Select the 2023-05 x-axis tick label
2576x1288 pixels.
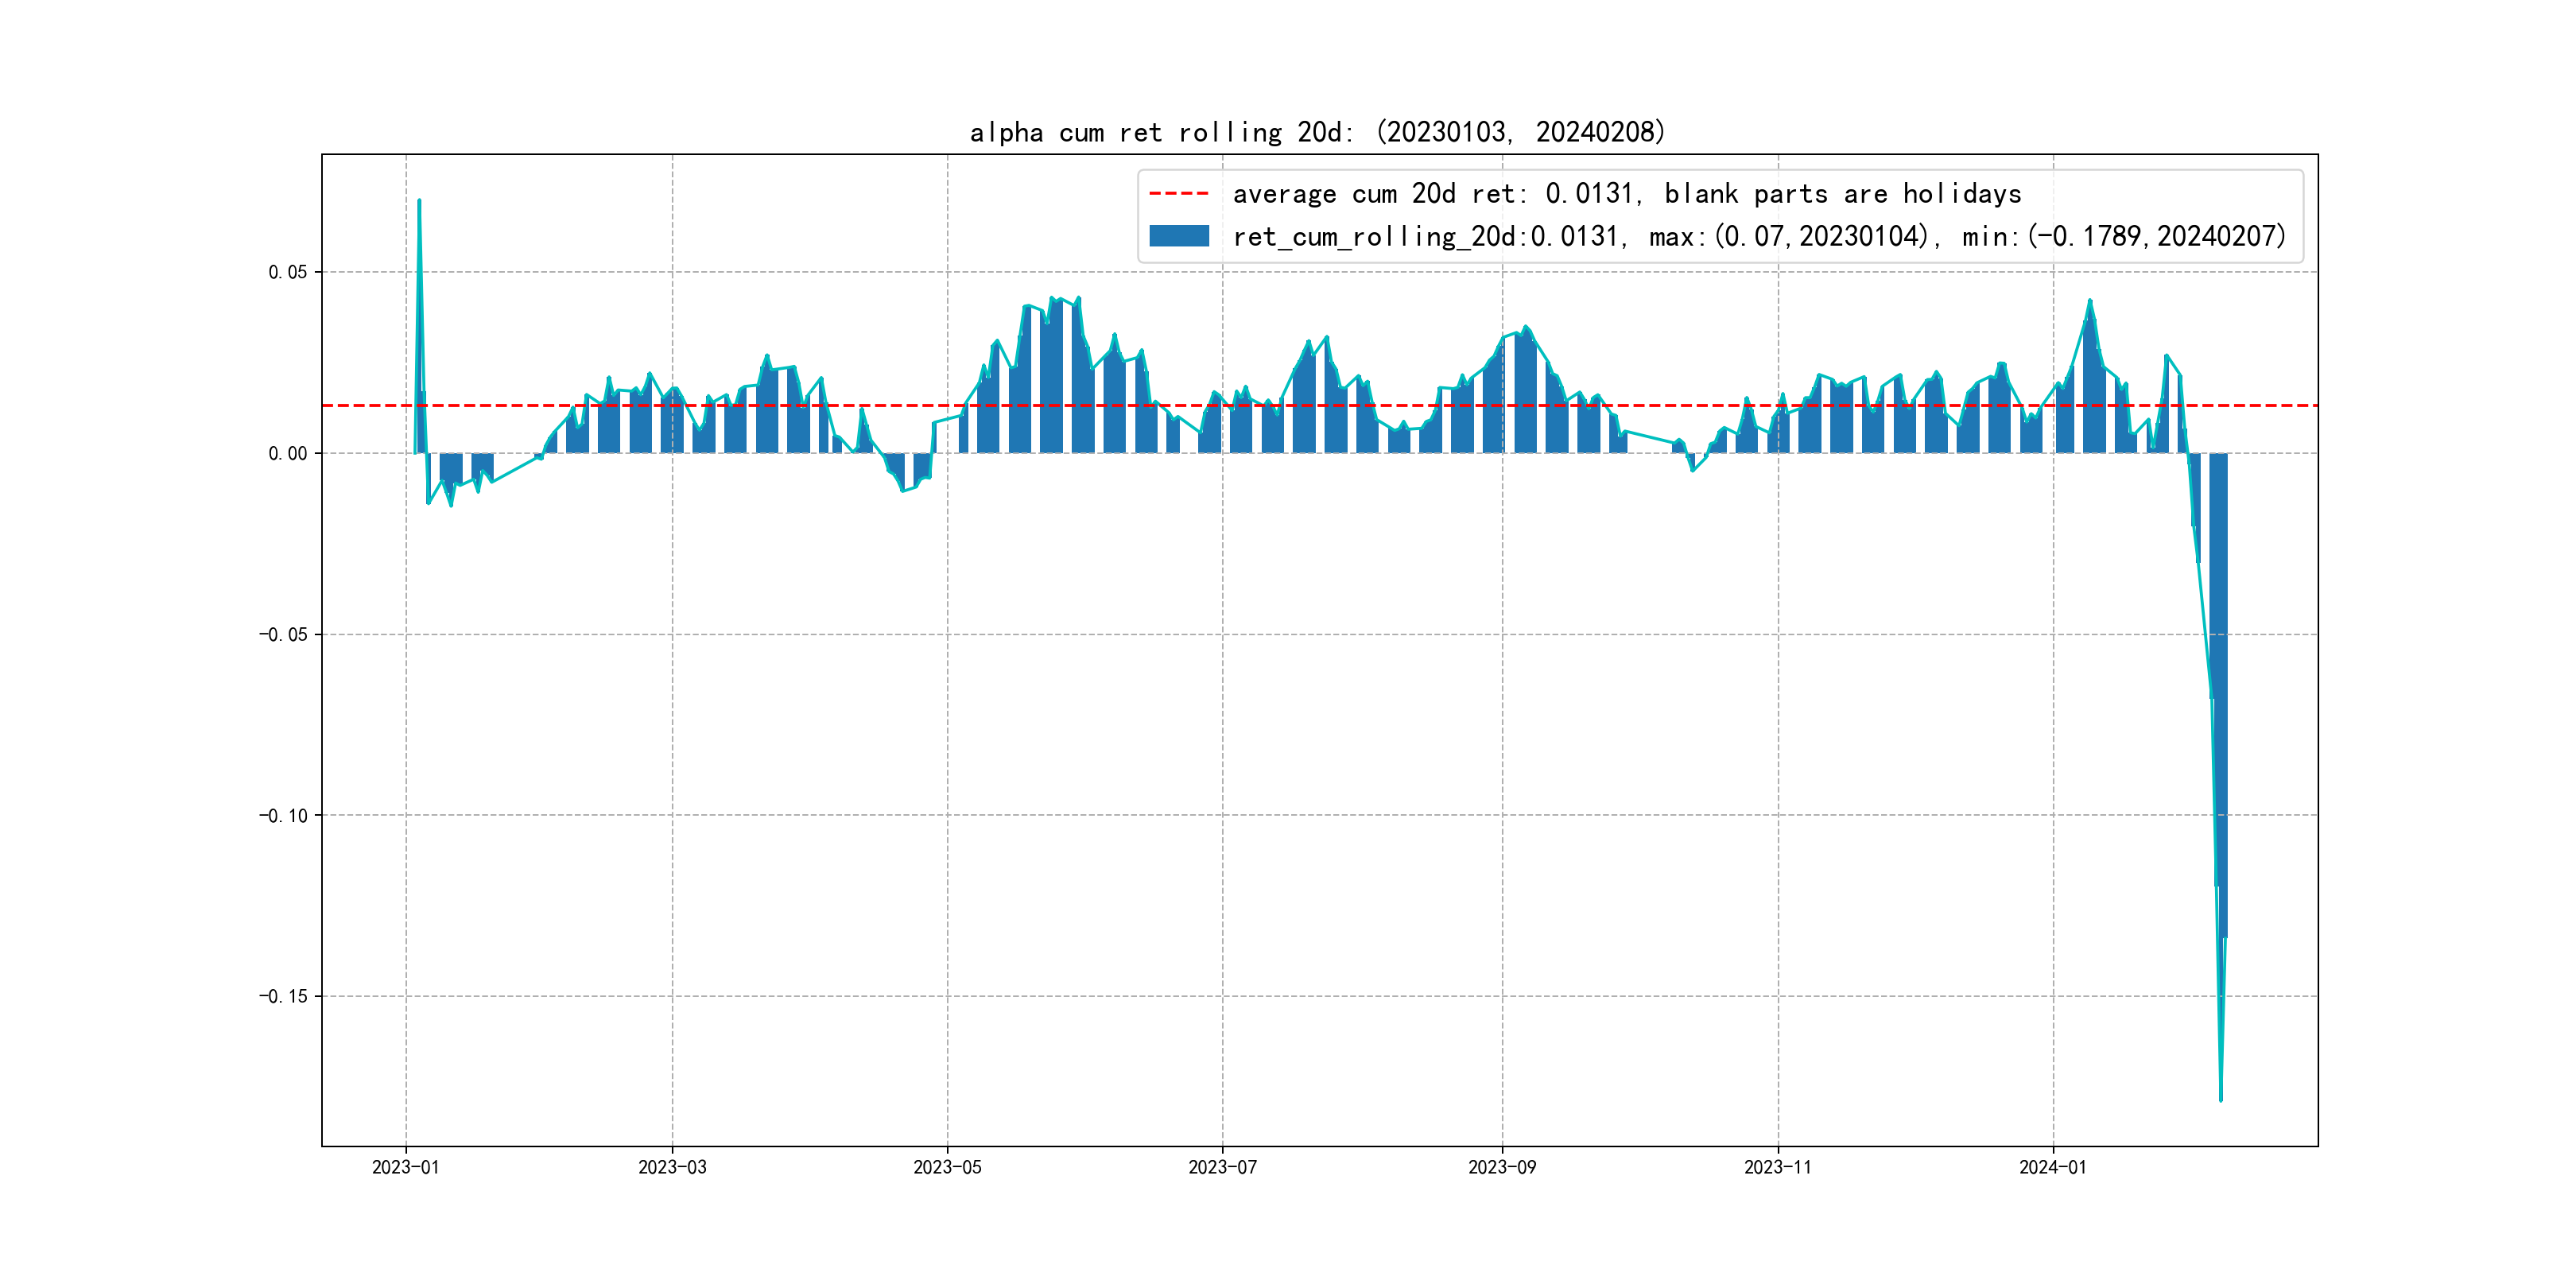click(x=947, y=1167)
